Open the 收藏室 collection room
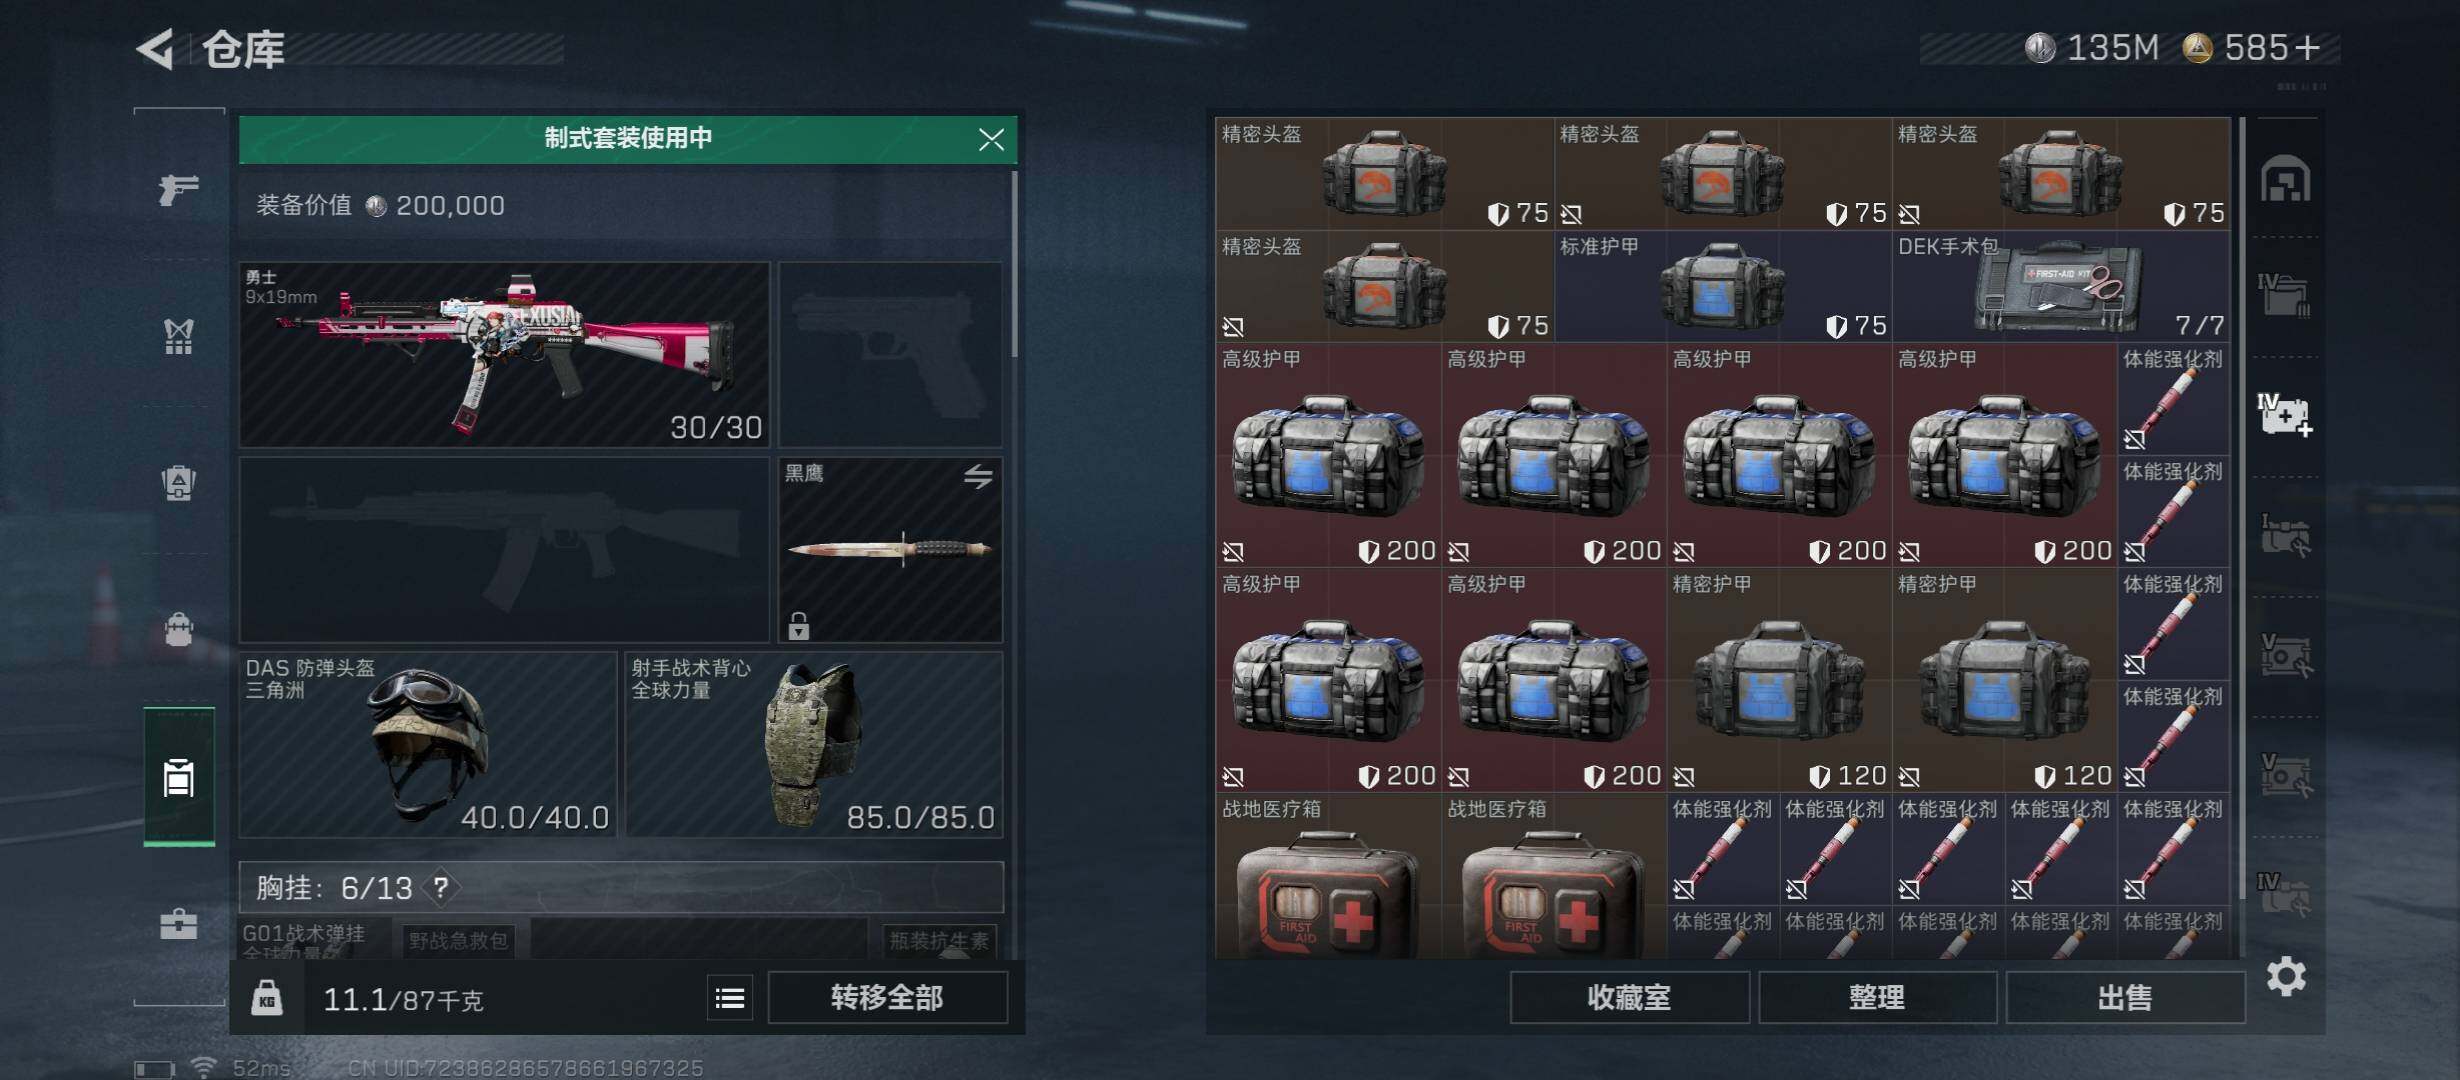Screen dimensions: 2460x1080 [1629, 997]
